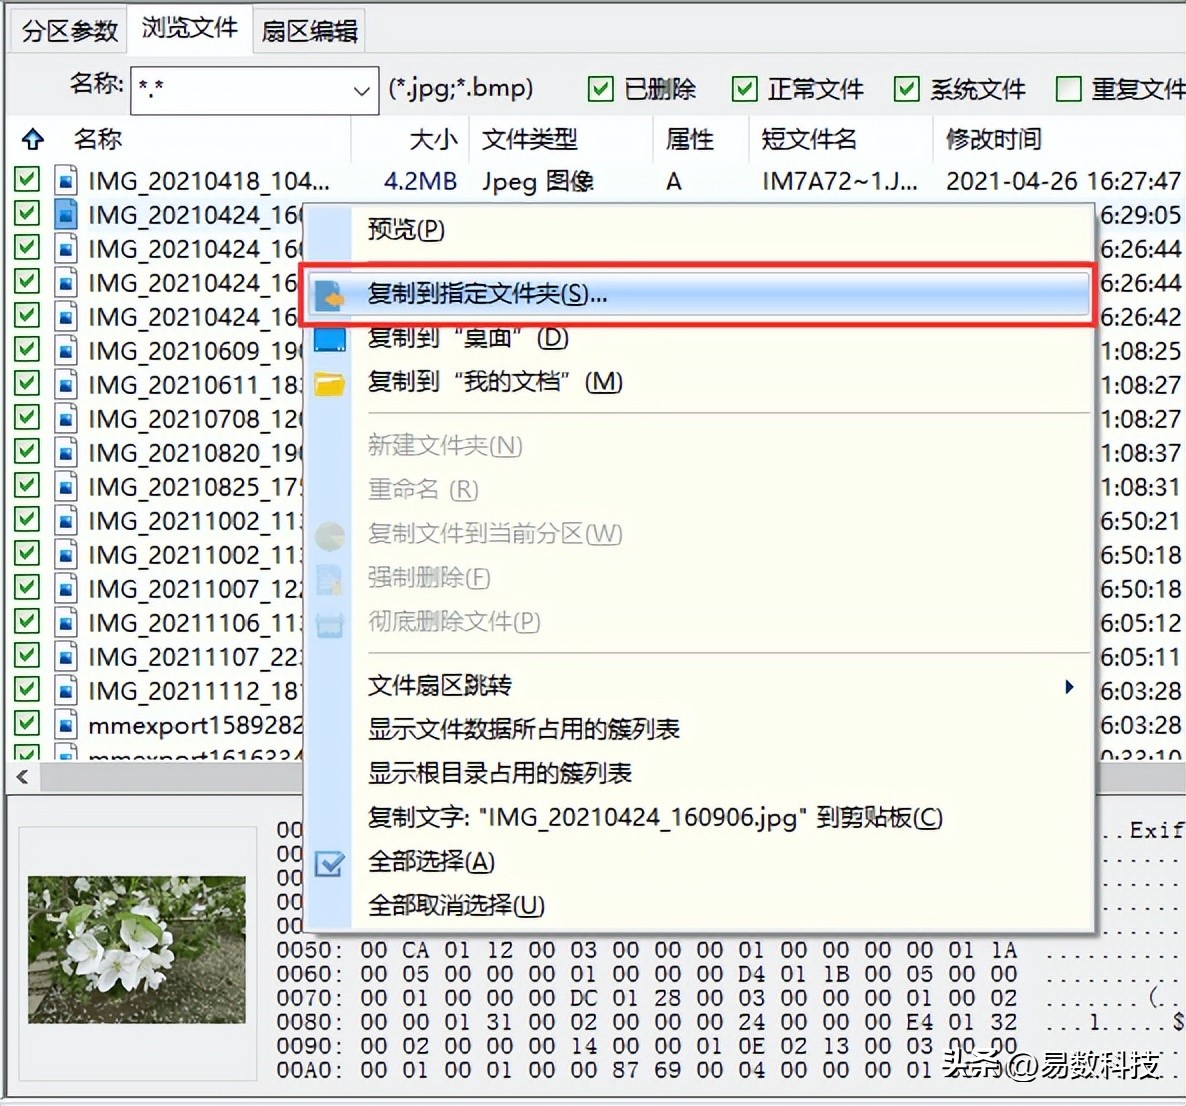Click the file icon of mmexport1589282
Viewport: 1186px width, 1106px height.
point(65,724)
